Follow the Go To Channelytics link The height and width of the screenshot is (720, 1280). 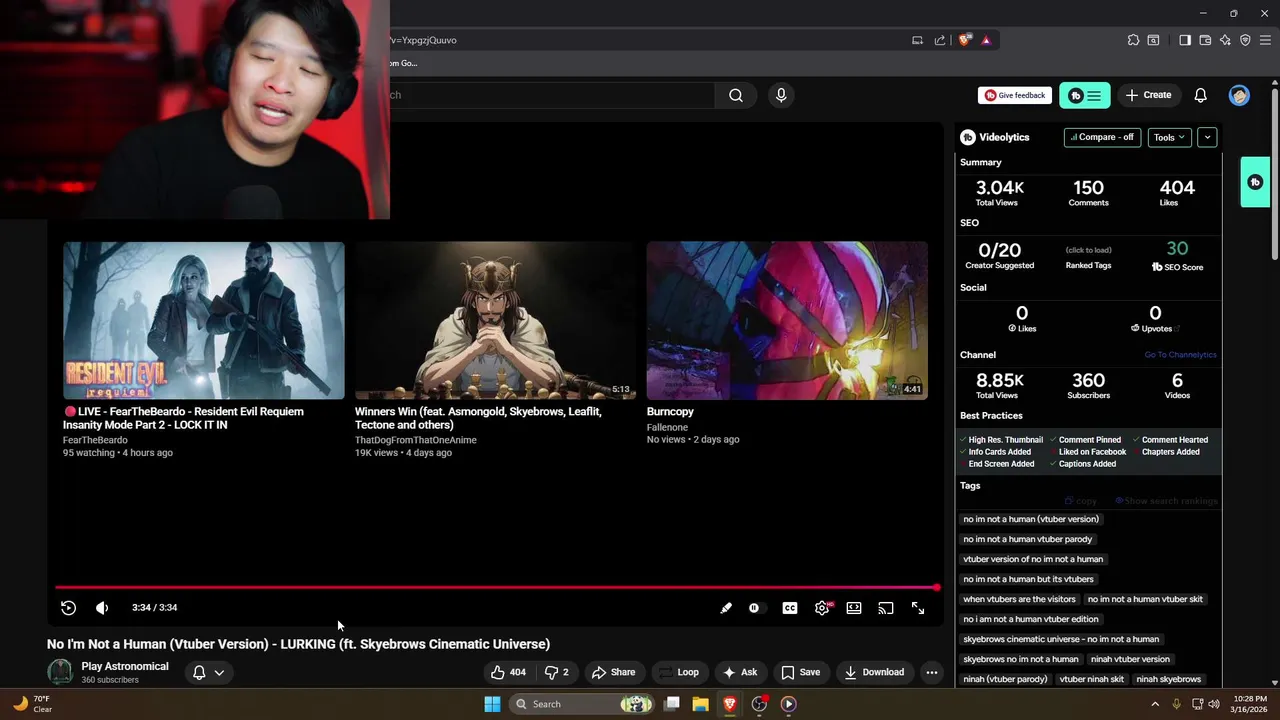1180,355
